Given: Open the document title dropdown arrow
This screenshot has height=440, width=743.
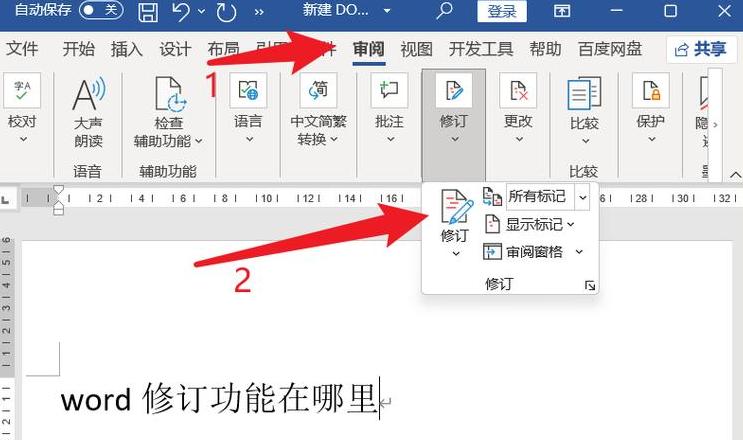Looking at the screenshot, I should (387, 11).
